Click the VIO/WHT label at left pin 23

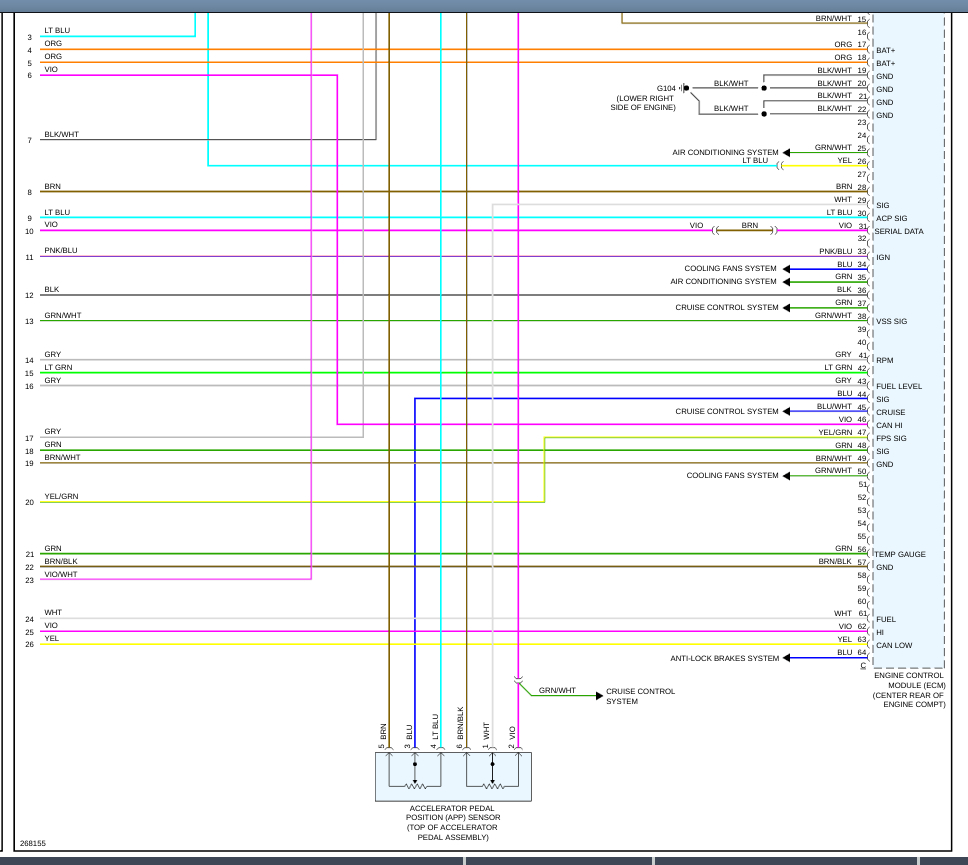60,575
